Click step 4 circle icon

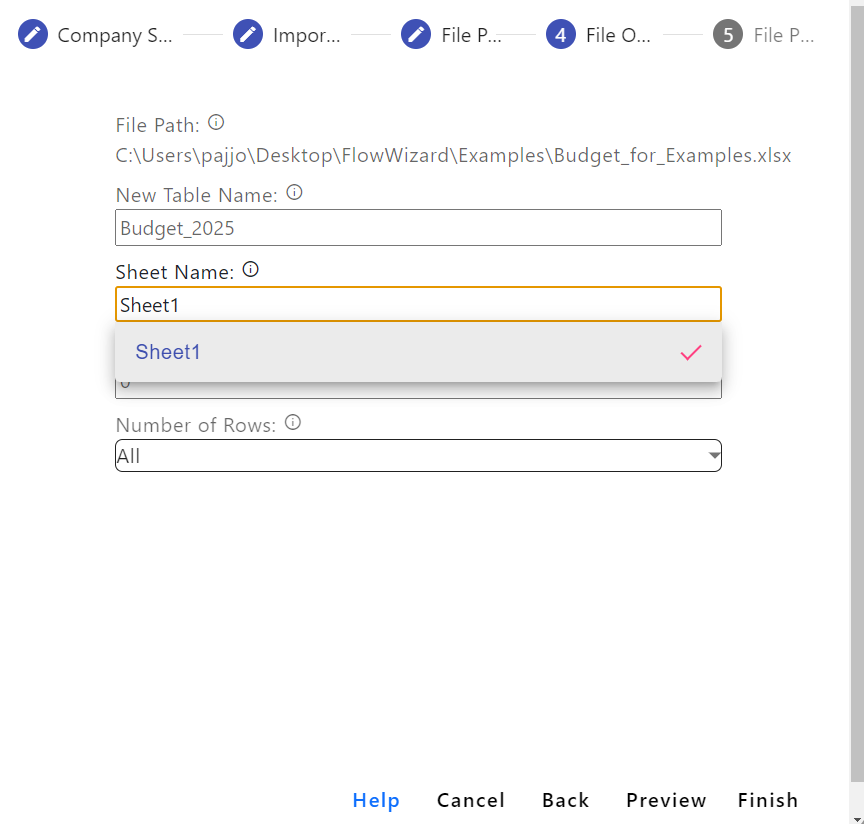[561, 35]
